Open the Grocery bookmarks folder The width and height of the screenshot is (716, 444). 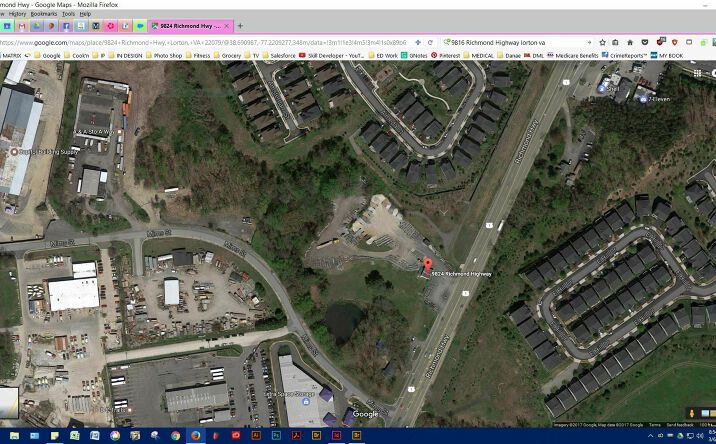point(227,55)
